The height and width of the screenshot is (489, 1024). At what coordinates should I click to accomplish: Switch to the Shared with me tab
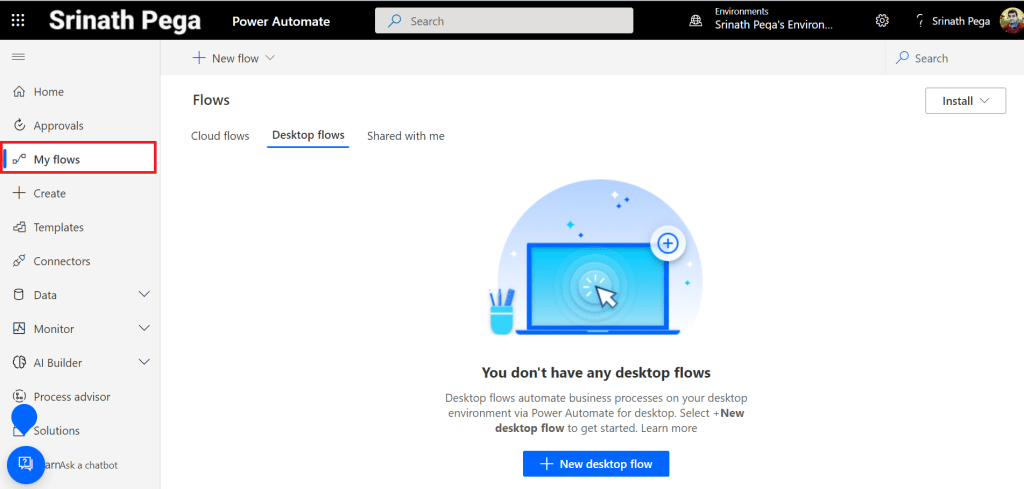pyautogui.click(x=405, y=136)
